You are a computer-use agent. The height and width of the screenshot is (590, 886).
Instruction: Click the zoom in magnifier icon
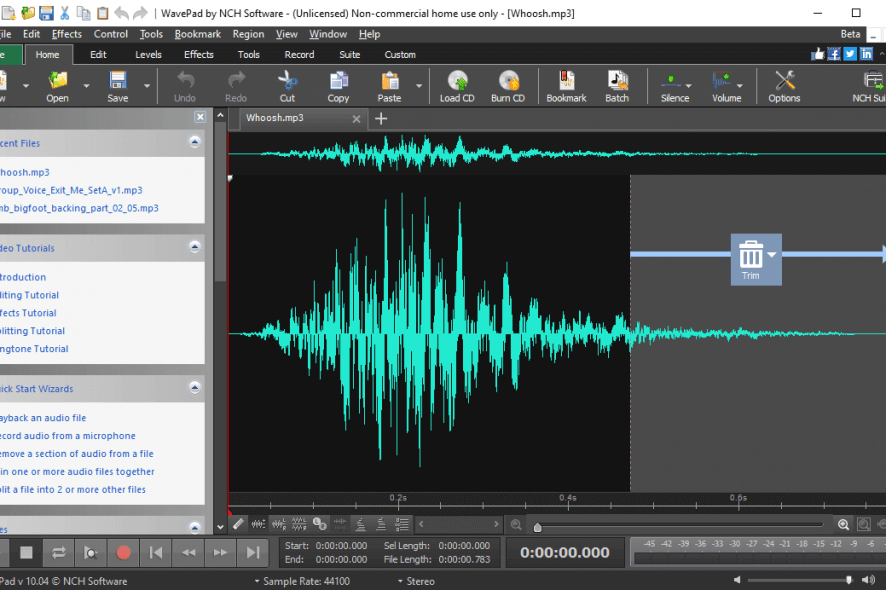pos(844,524)
